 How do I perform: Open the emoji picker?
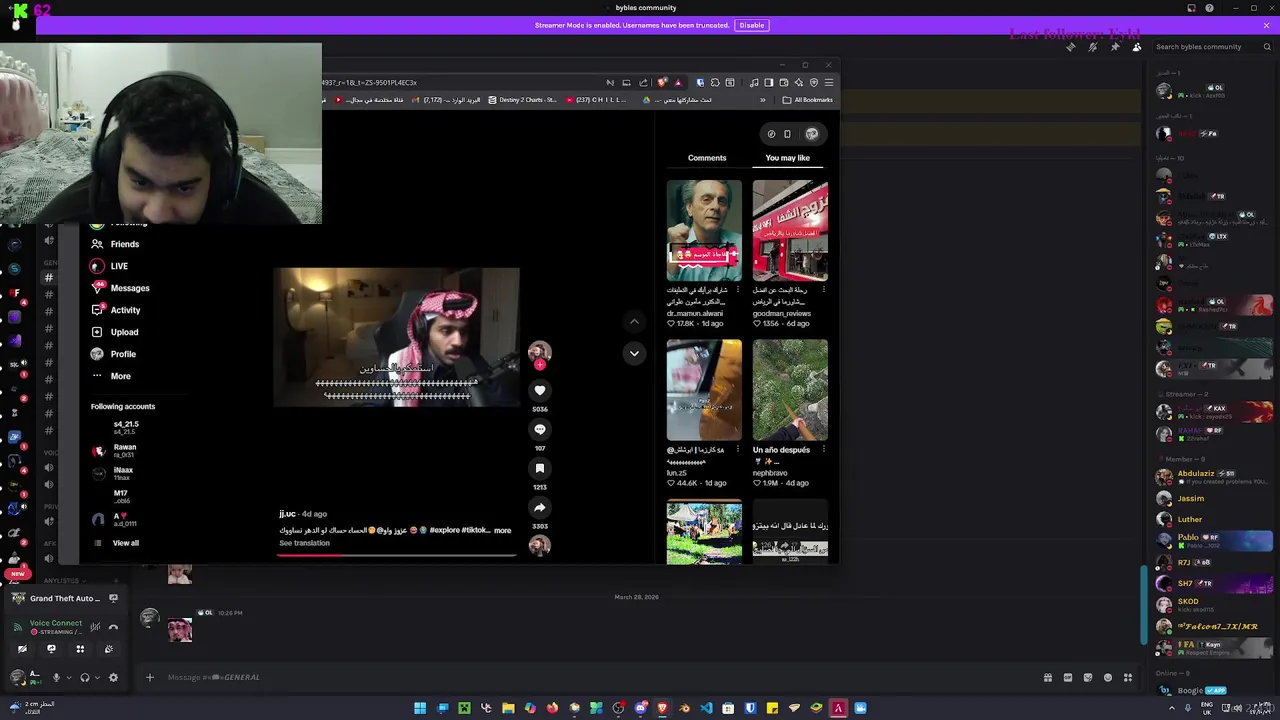tap(1108, 678)
